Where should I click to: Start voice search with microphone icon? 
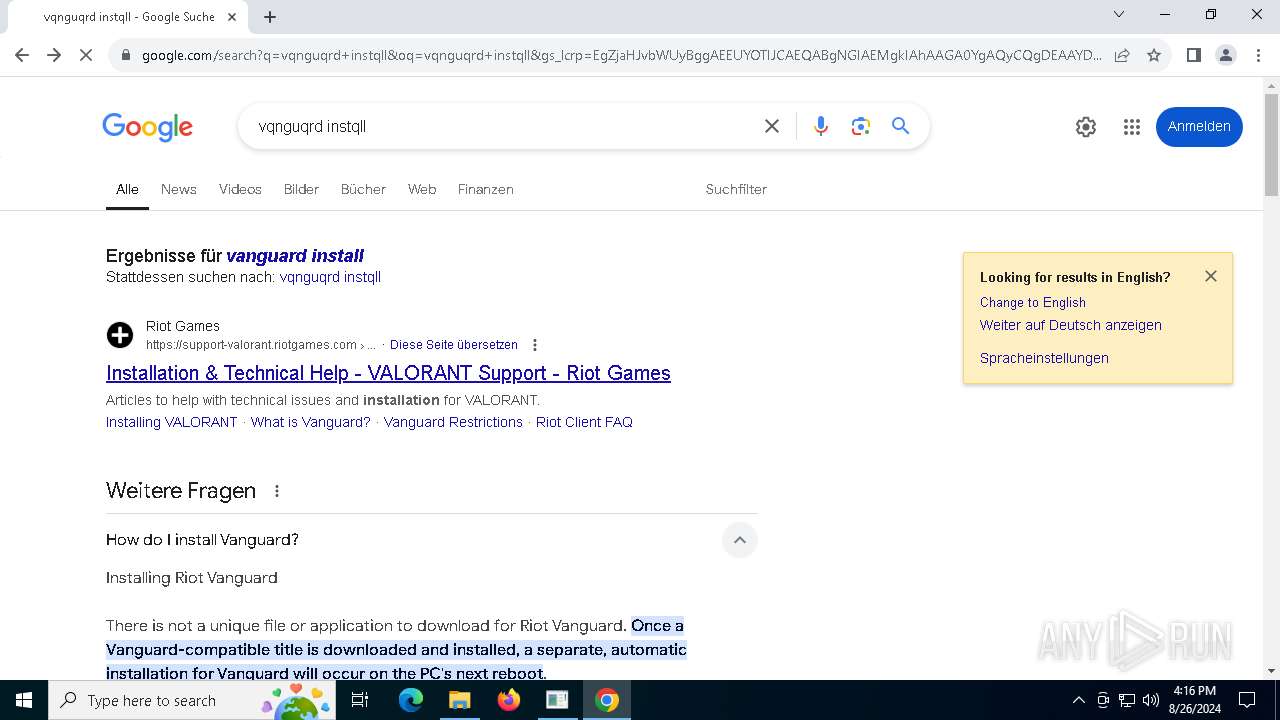tap(820, 126)
